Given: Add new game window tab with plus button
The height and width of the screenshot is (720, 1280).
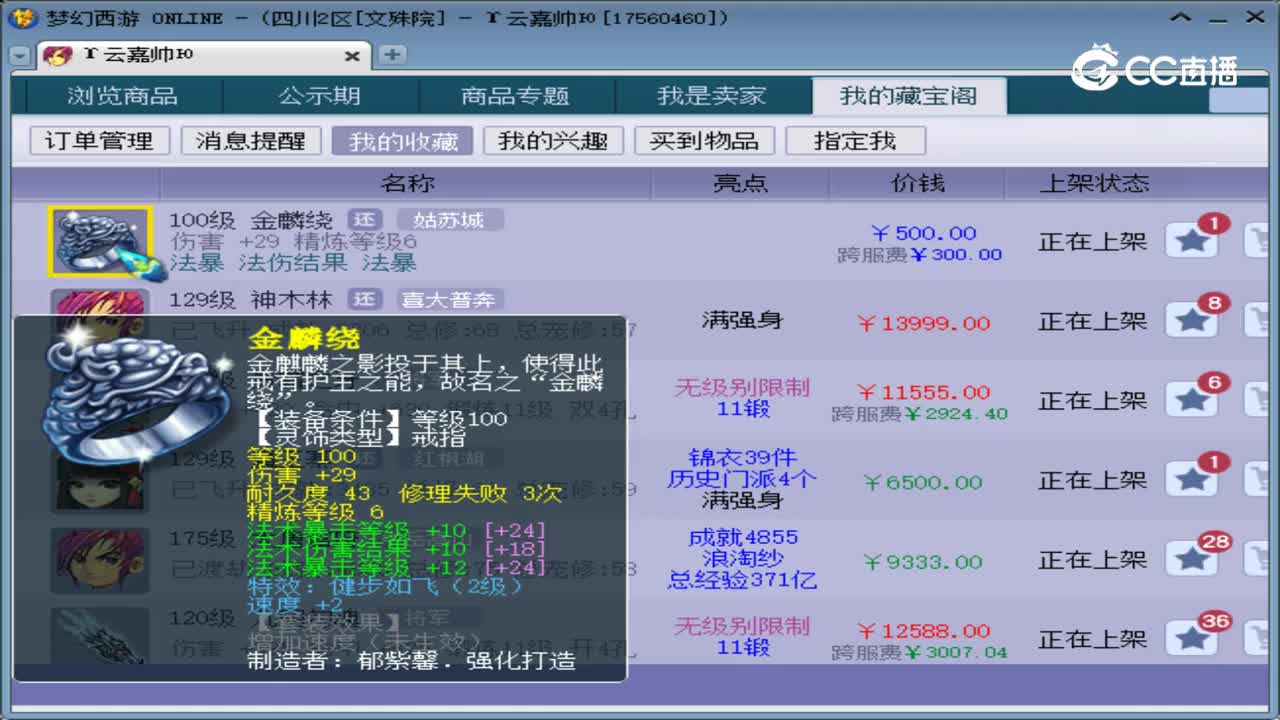Looking at the screenshot, I should click(x=392, y=55).
